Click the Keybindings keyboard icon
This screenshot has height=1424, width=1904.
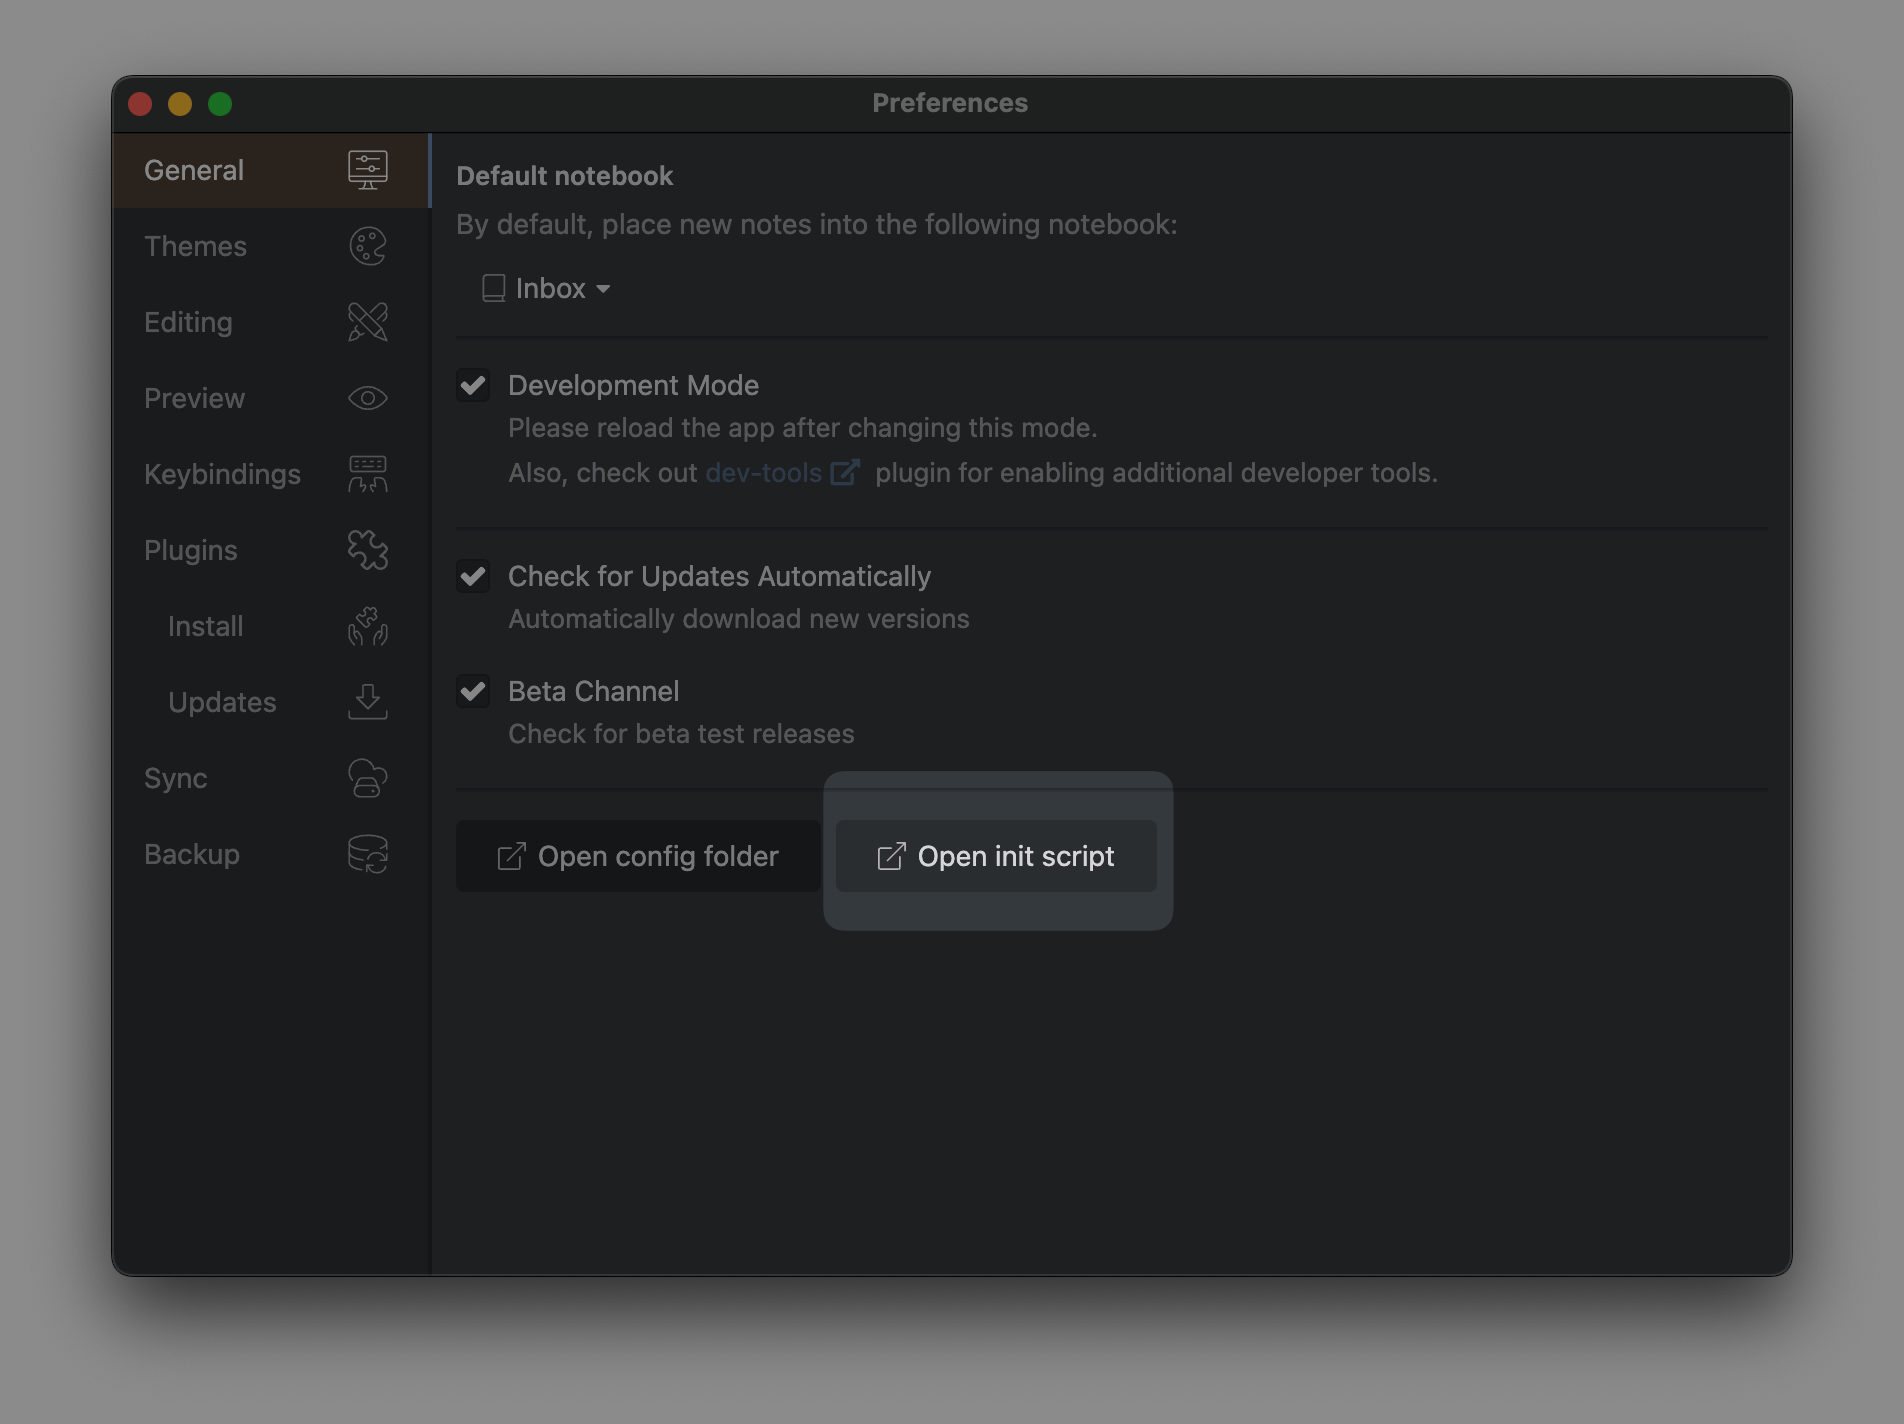(x=367, y=474)
